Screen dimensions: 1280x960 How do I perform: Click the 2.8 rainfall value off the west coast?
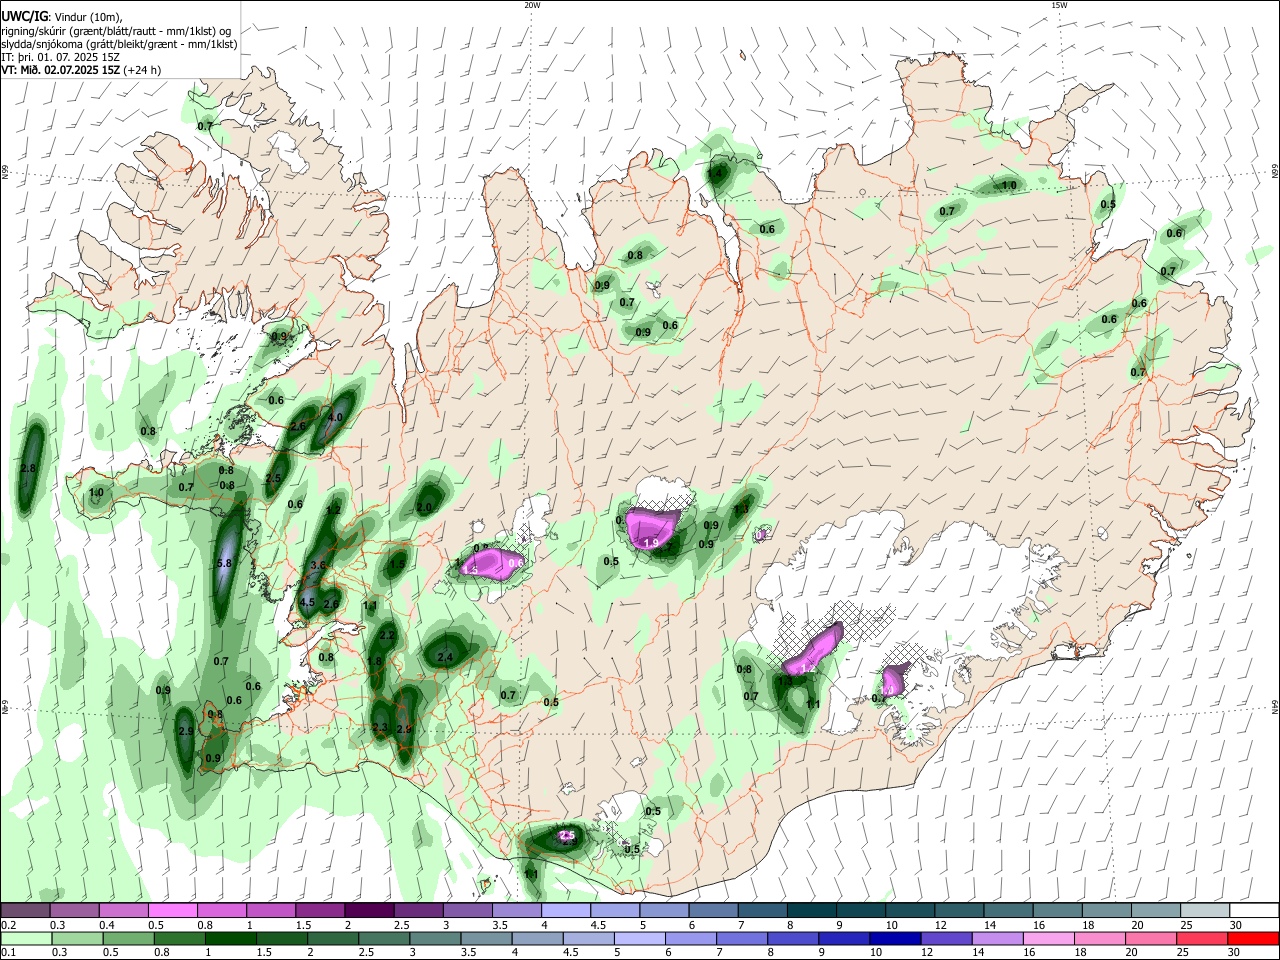coord(28,468)
